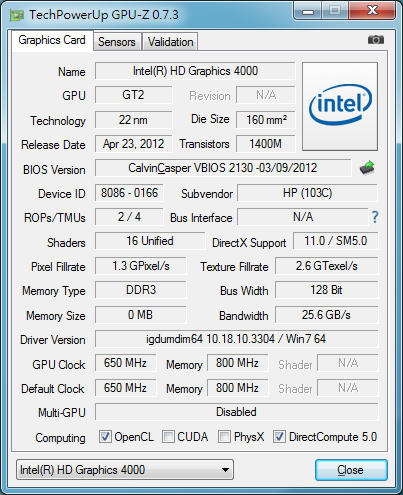Screen dimensions: 403x495
Task: Click the Memory Size value 0 MB
Action: (141, 315)
